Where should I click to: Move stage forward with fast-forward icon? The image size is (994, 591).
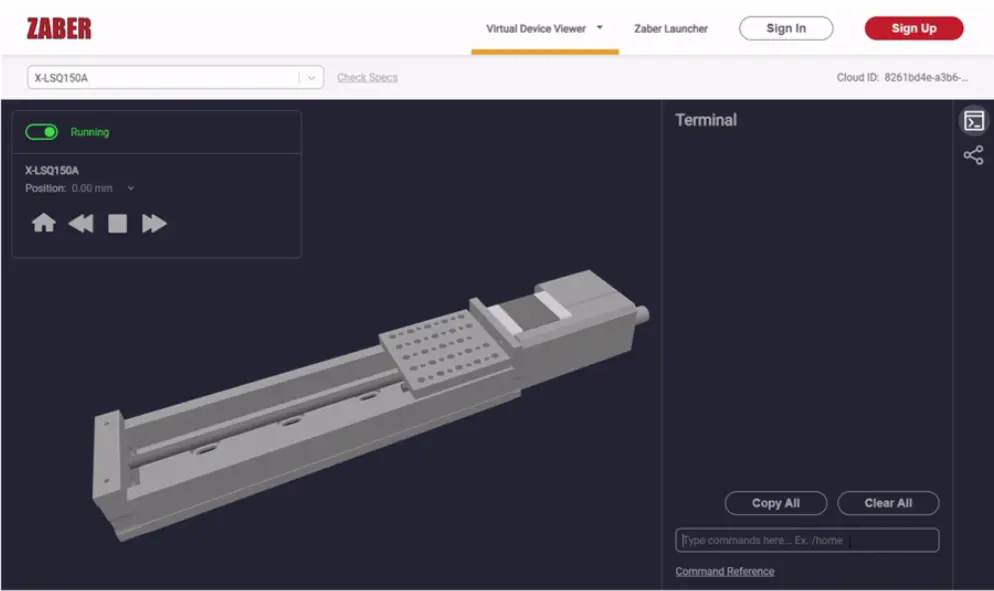(154, 223)
